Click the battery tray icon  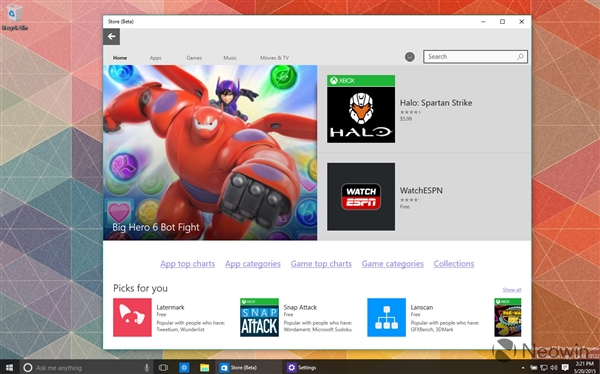533,368
